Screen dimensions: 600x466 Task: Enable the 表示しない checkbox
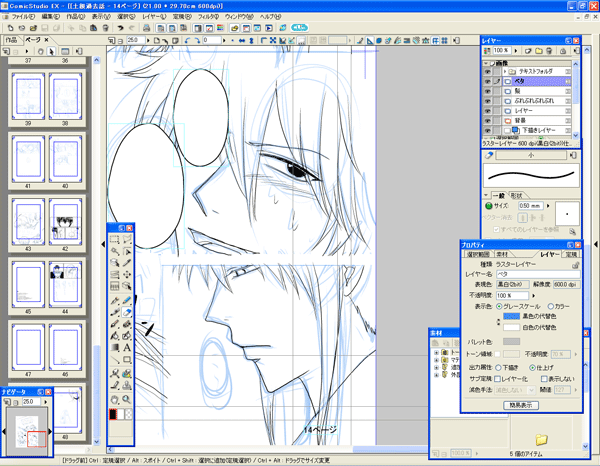tap(544, 379)
